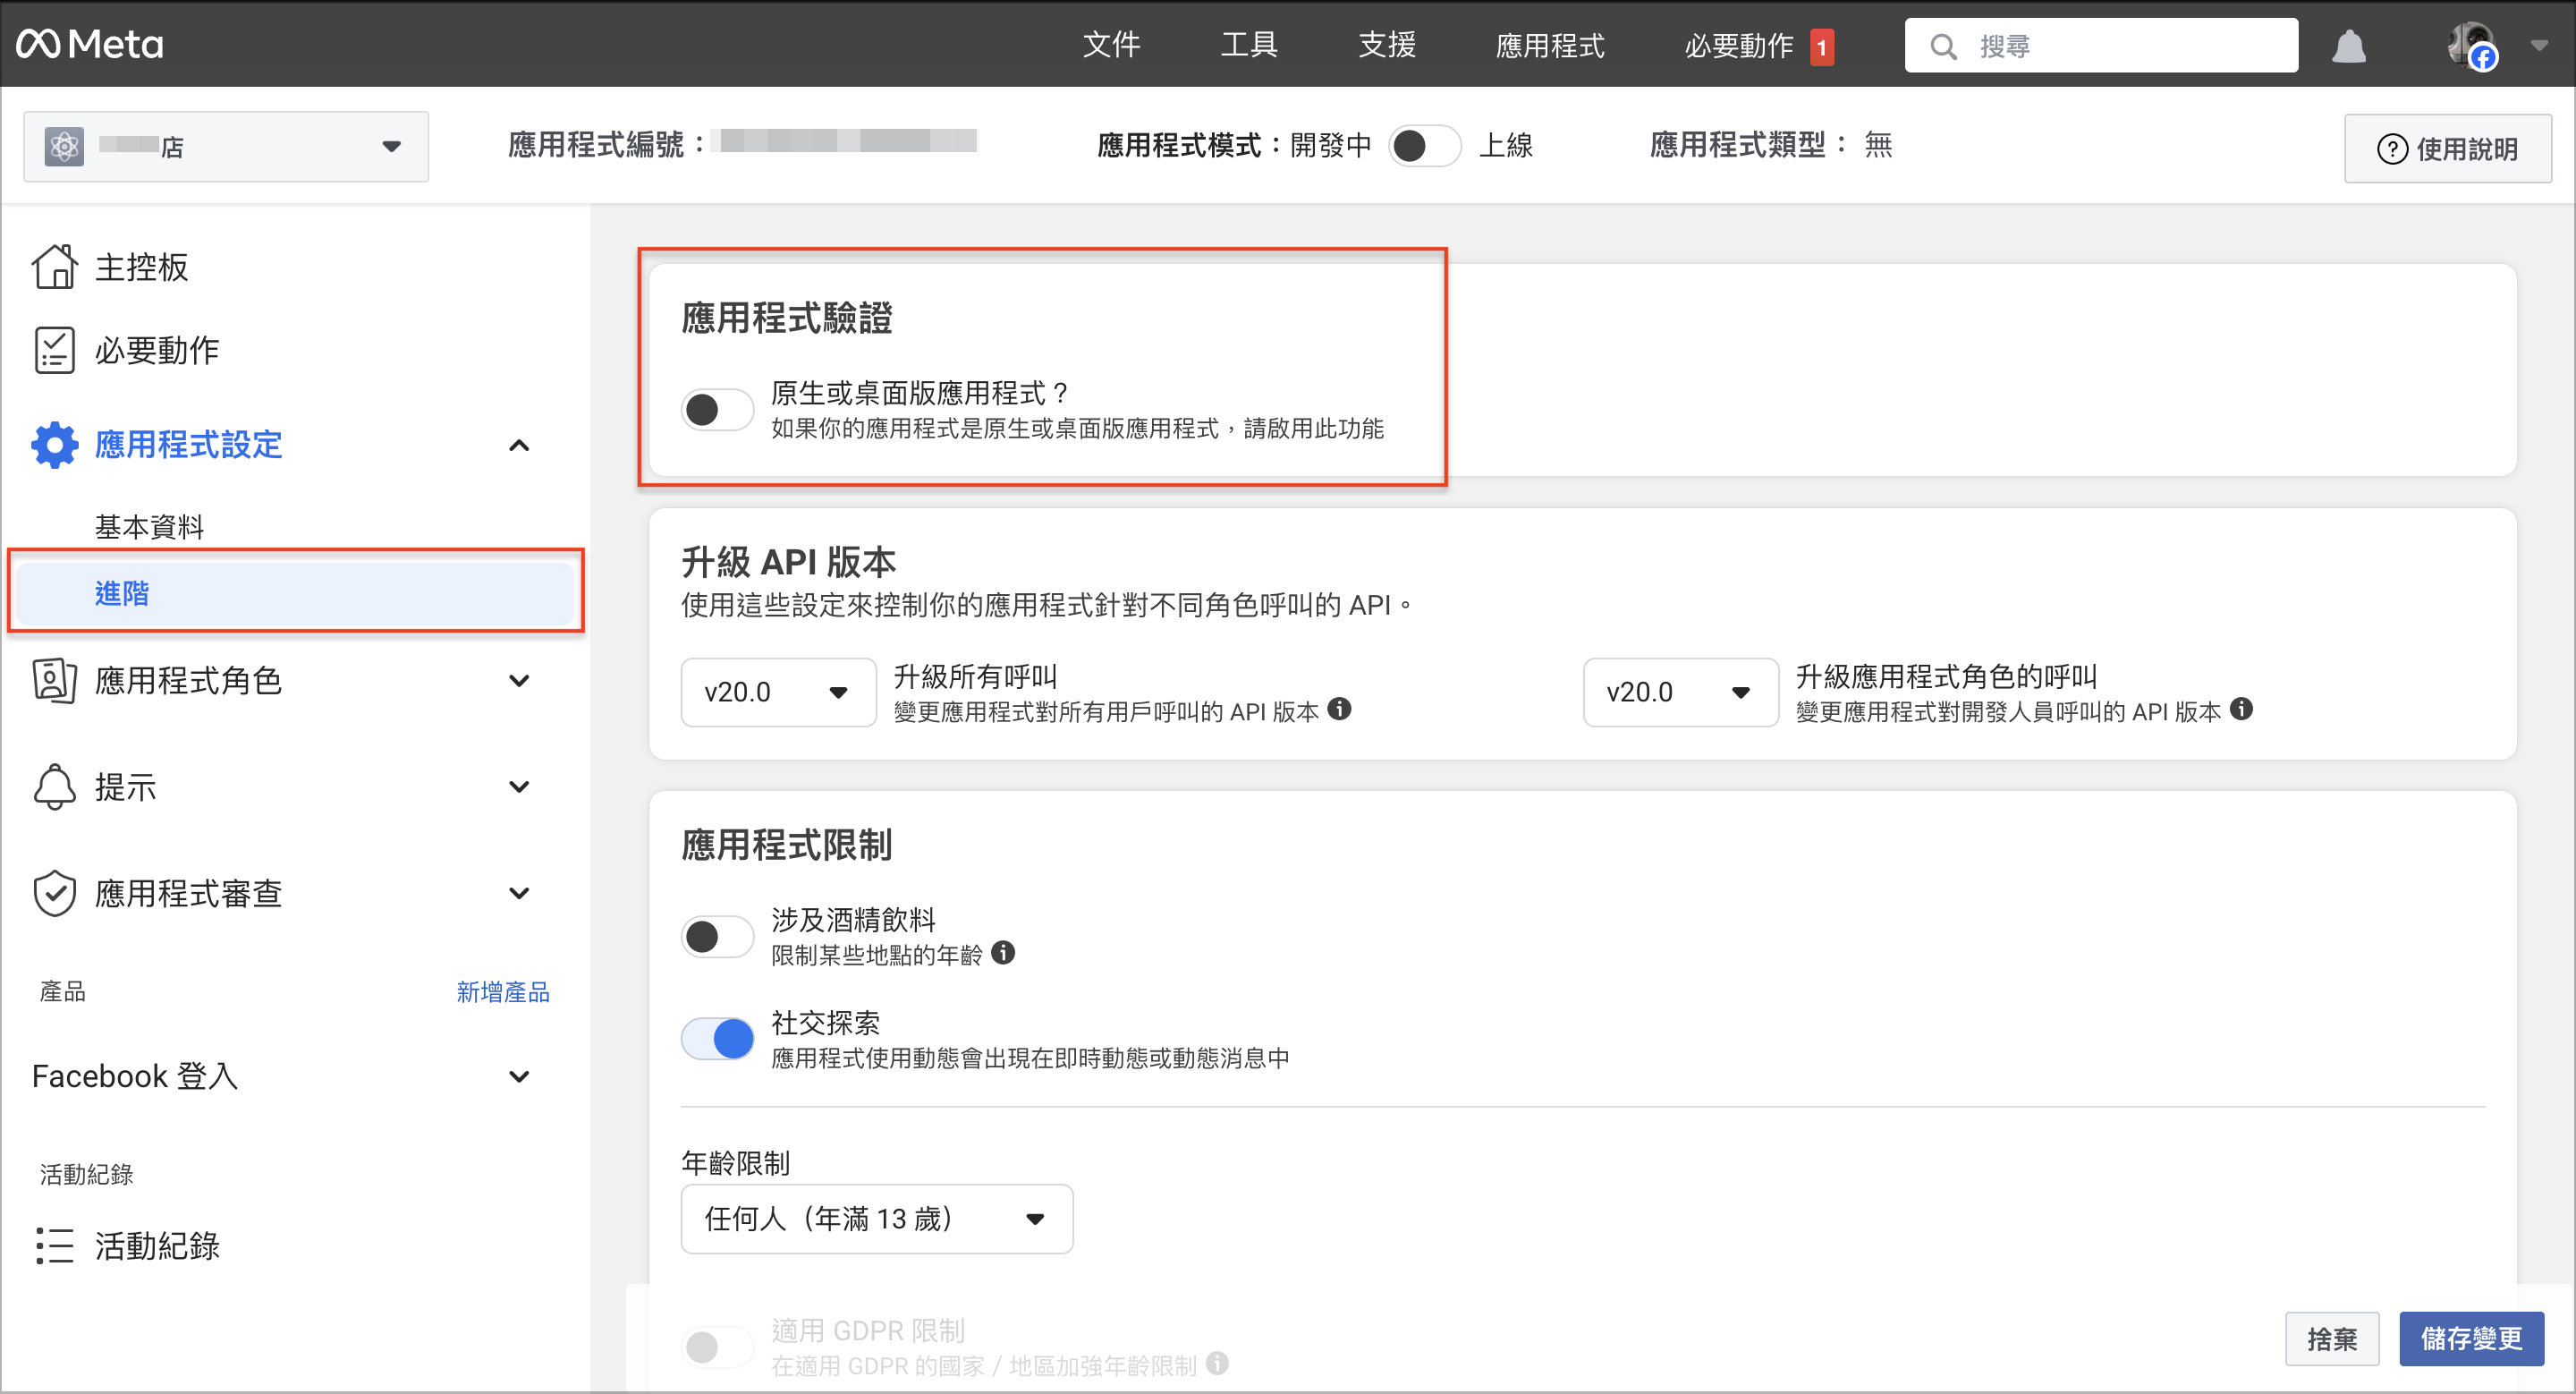Image resolution: width=2576 pixels, height=1394 pixels.
Task: Click the 應用程式類型 無 value
Action: (x=1878, y=145)
